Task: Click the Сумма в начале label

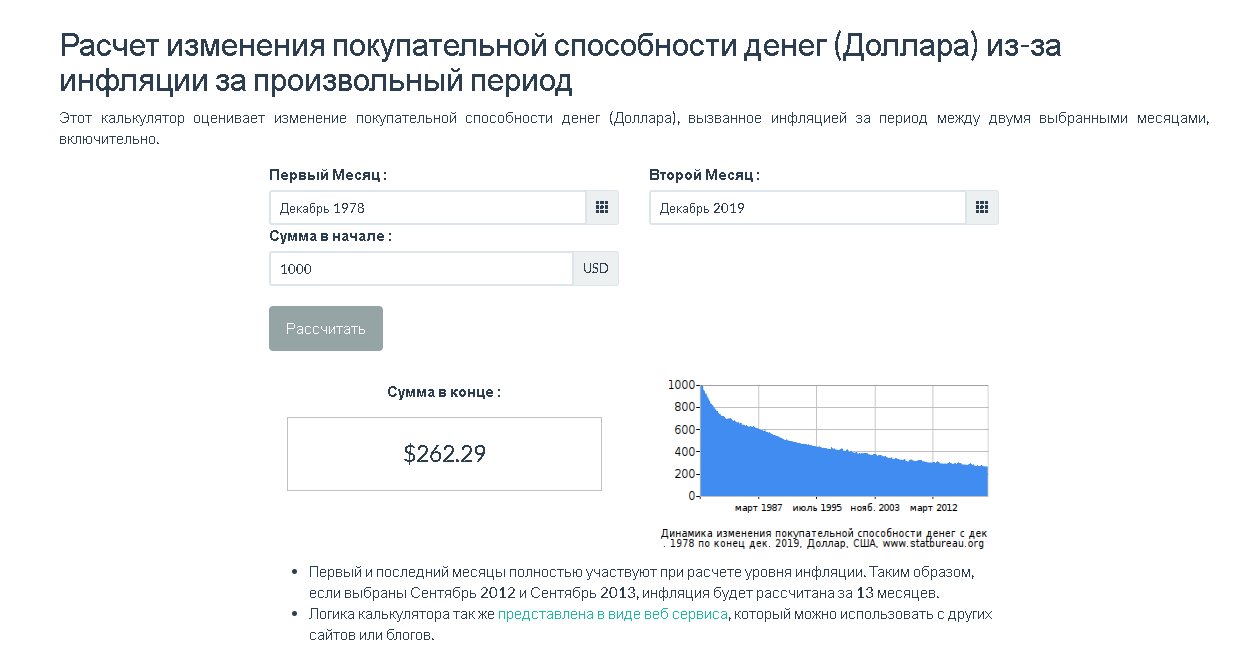Action: point(331,237)
